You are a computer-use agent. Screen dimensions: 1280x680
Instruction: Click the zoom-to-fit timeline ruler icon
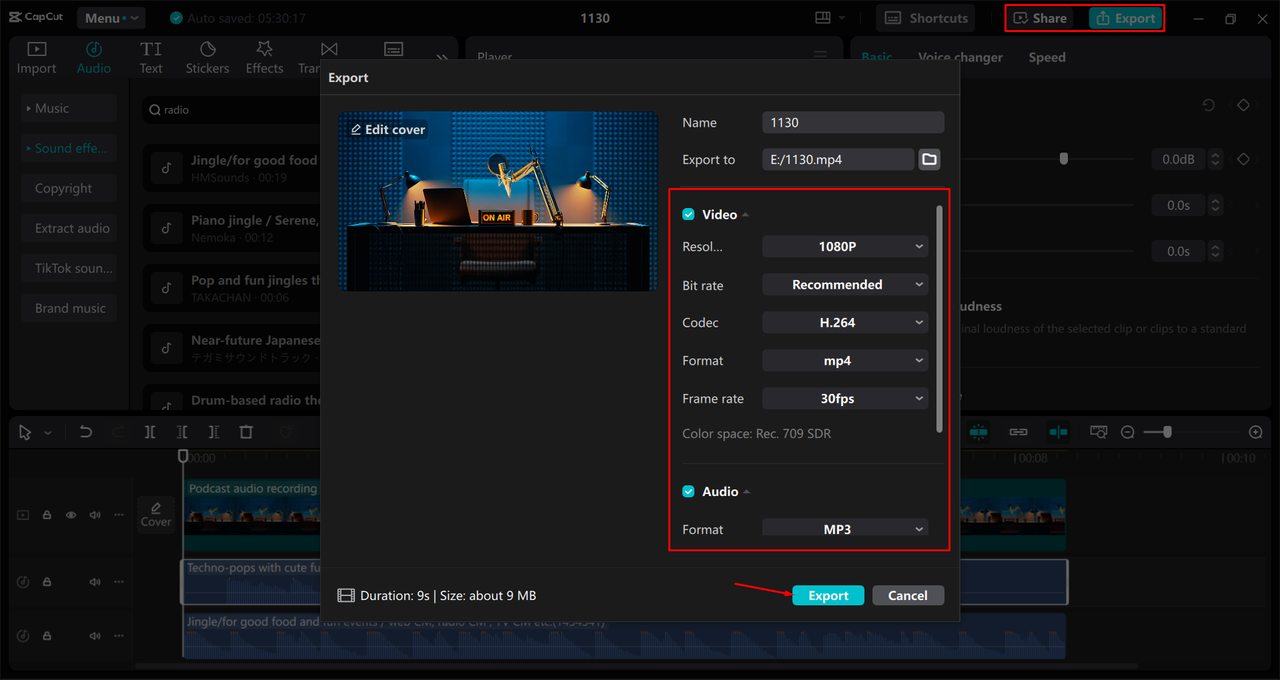pyautogui.click(x=1099, y=432)
